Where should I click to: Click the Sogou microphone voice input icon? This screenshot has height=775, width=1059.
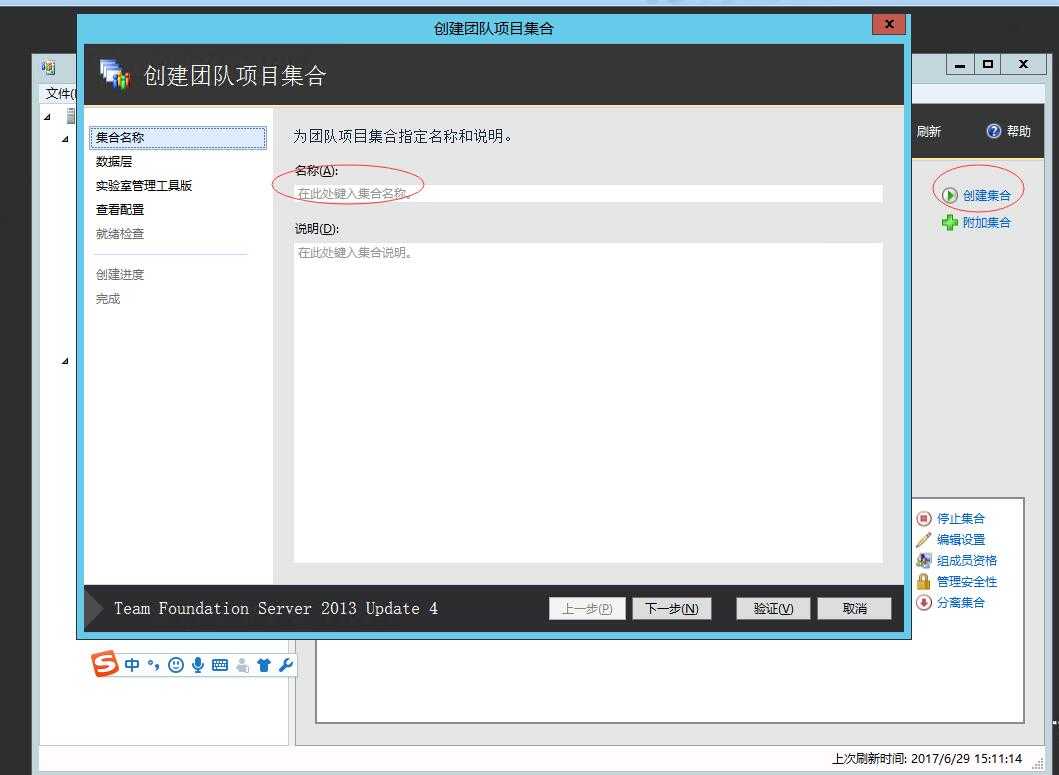[198, 665]
